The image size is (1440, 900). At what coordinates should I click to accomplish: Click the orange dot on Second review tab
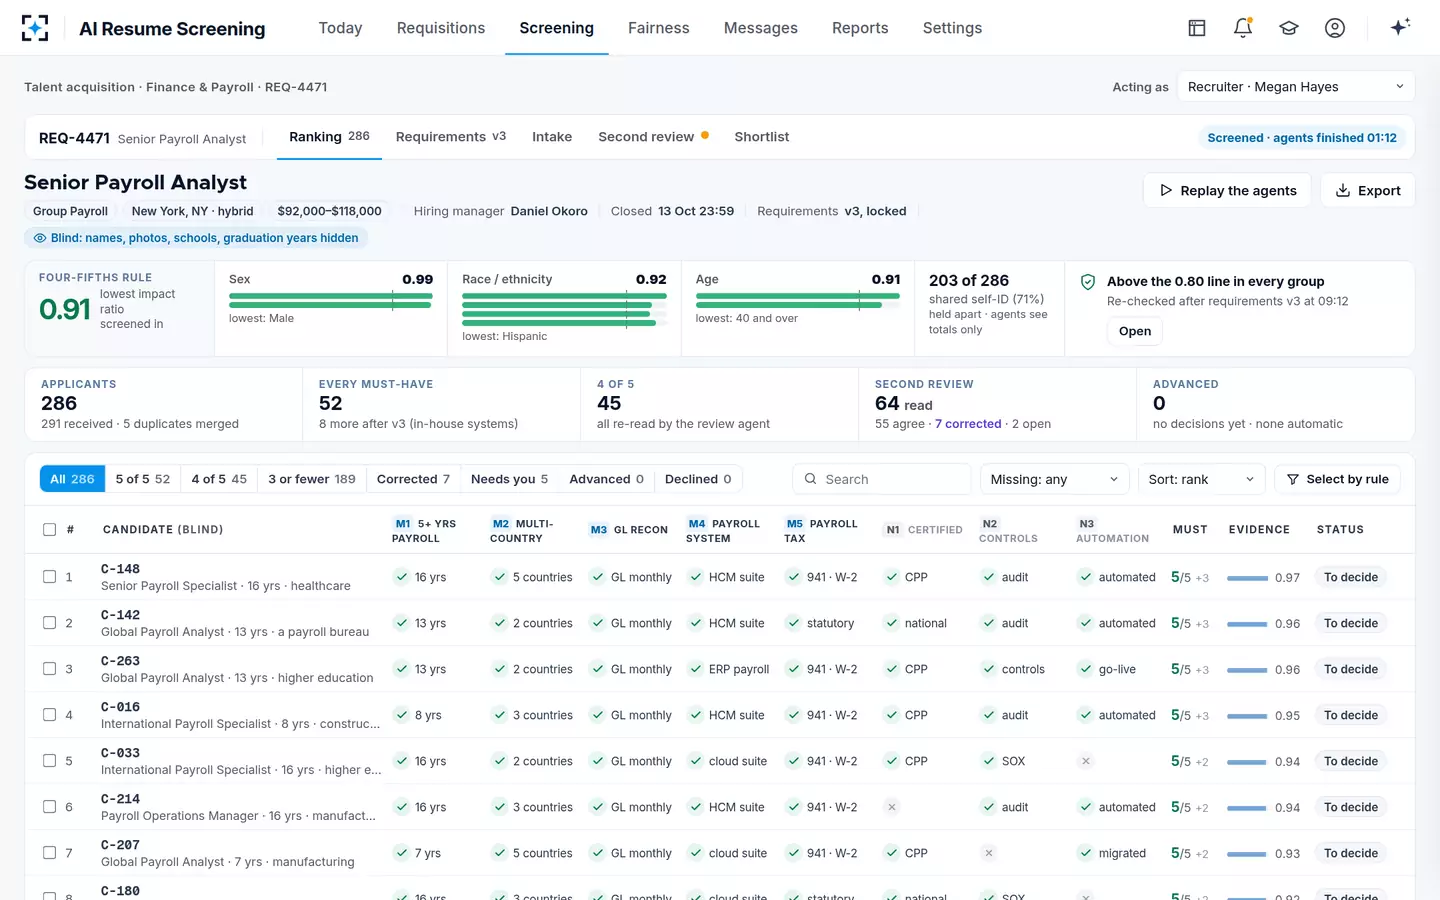[x=705, y=135]
